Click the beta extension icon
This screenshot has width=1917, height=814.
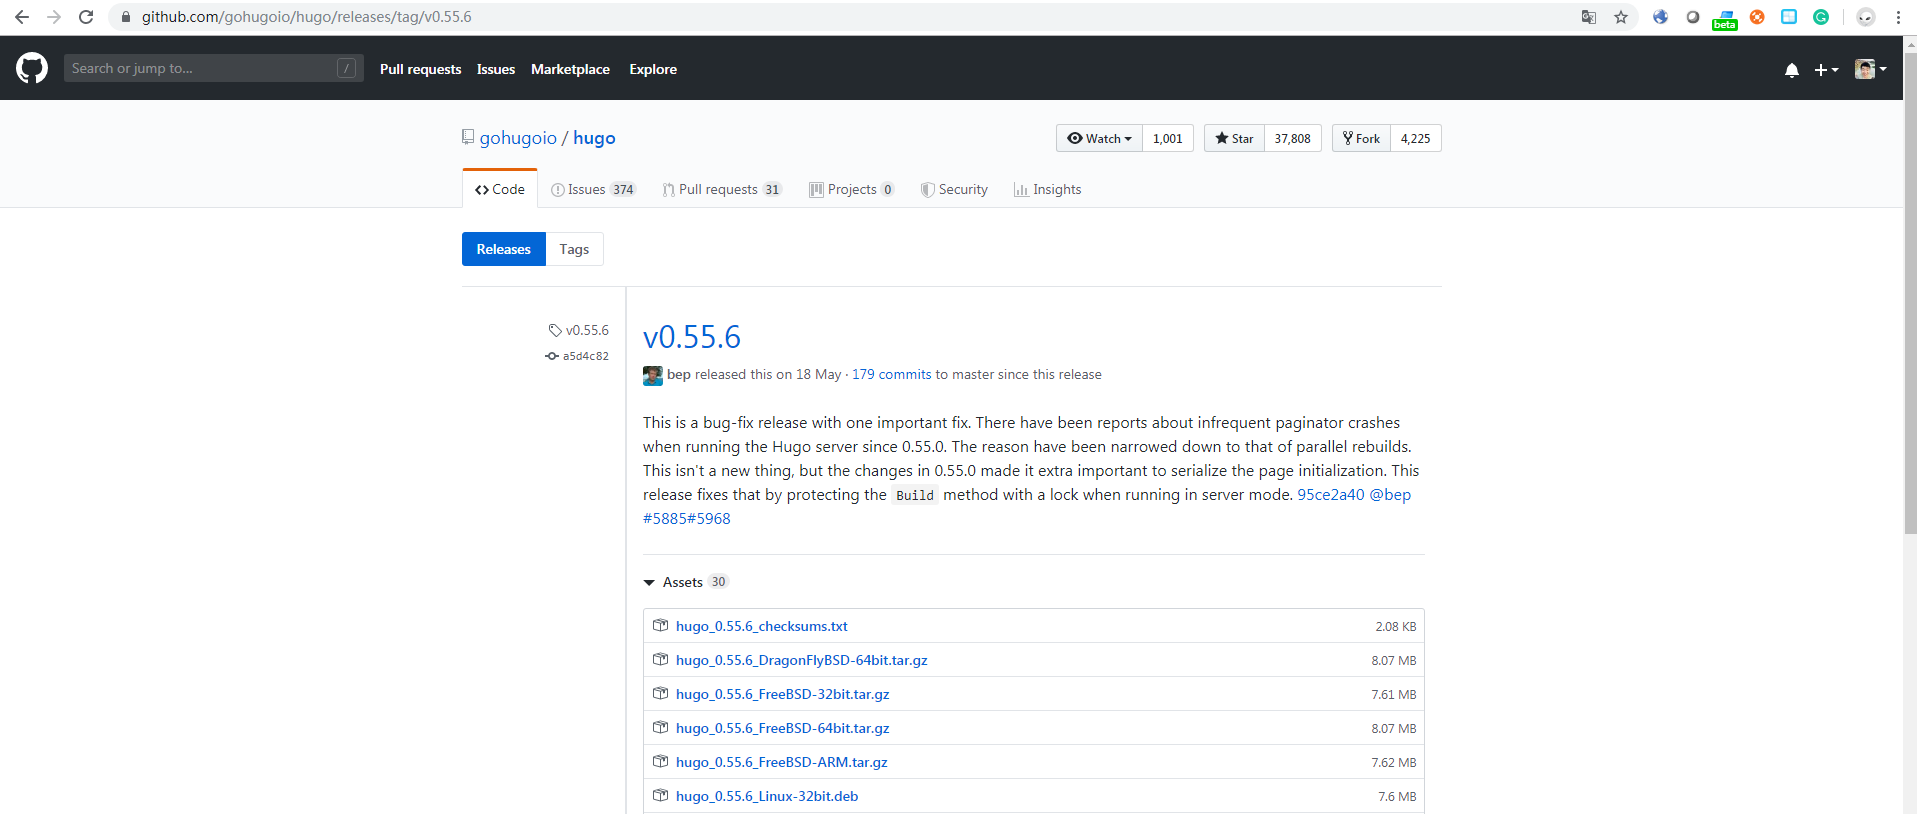1725,19
